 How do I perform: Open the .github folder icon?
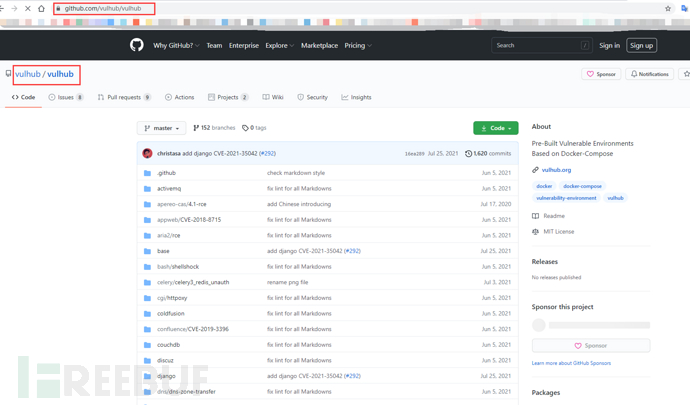pos(147,173)
